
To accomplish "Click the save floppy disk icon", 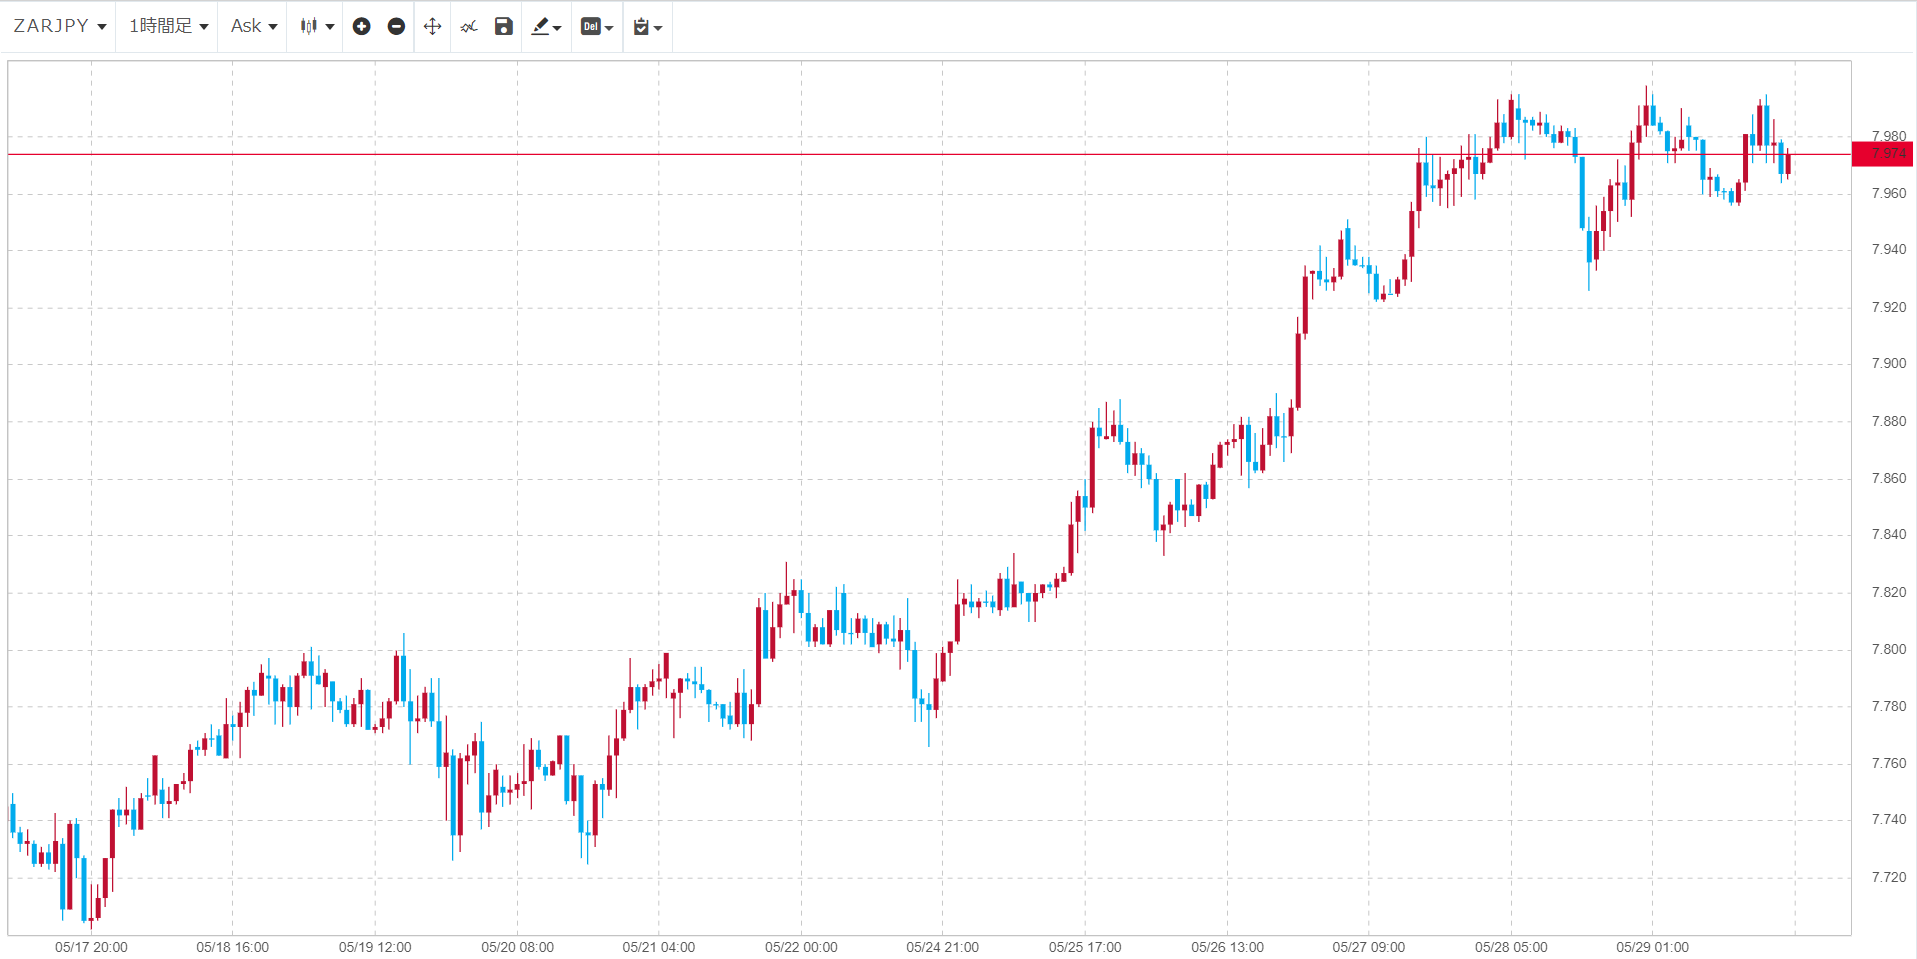I will [504, 26].
